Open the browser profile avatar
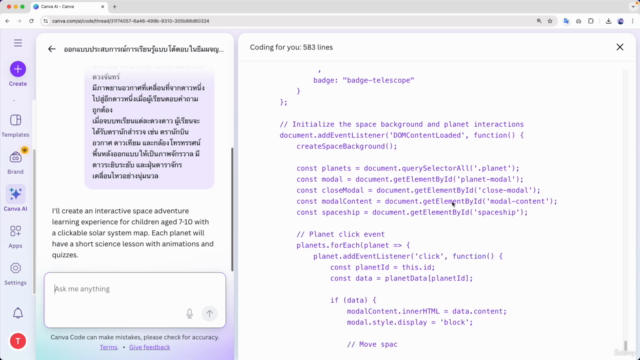 click(x=620, y=21)
